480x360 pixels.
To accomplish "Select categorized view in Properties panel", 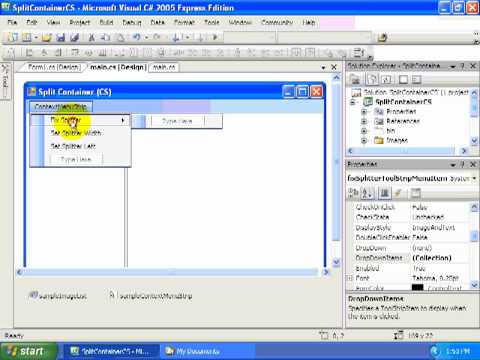I will 353,193.
